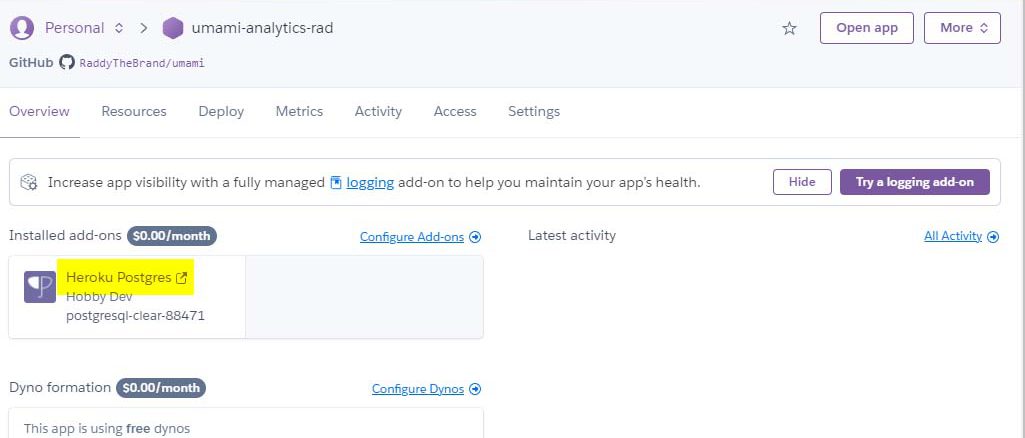This screenshot has width=1025, height=438.
Task: Click the GitHub octocat icon
Action: [x=67, y=63]
